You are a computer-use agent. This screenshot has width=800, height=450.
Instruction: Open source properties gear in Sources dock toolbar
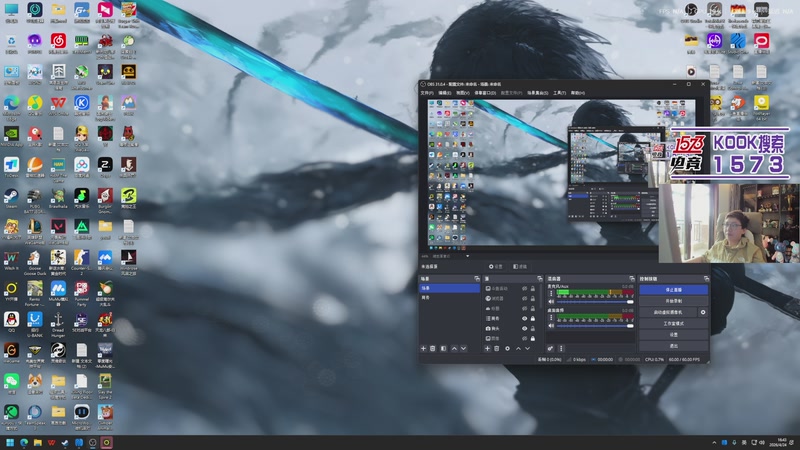pyautogui.click(x=507, y=348)
